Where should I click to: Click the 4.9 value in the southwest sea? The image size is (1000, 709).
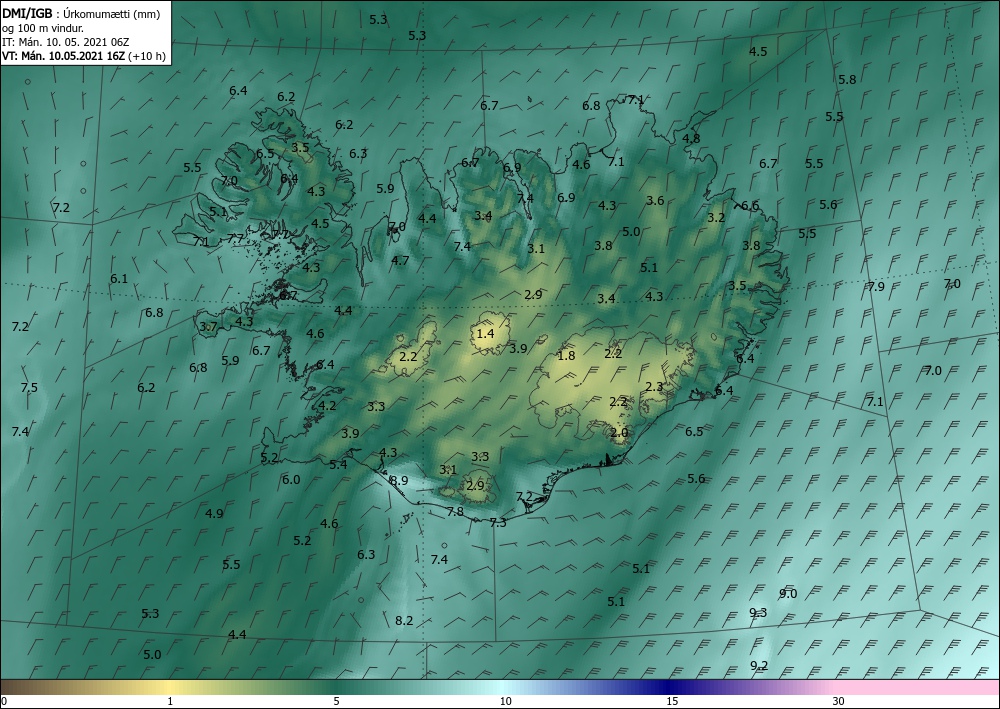tap(215, 513)
